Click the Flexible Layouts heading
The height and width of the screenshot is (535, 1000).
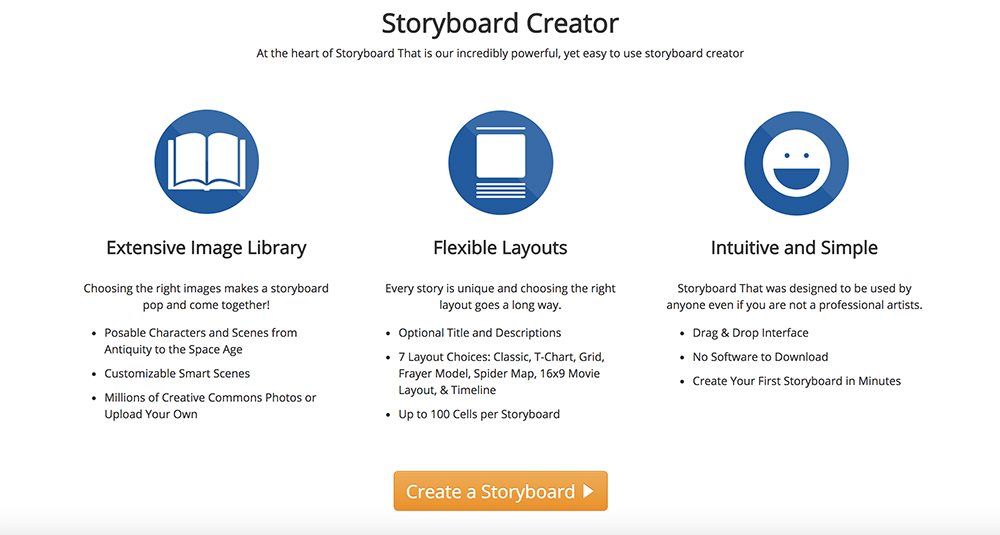(x=500, y=247)
